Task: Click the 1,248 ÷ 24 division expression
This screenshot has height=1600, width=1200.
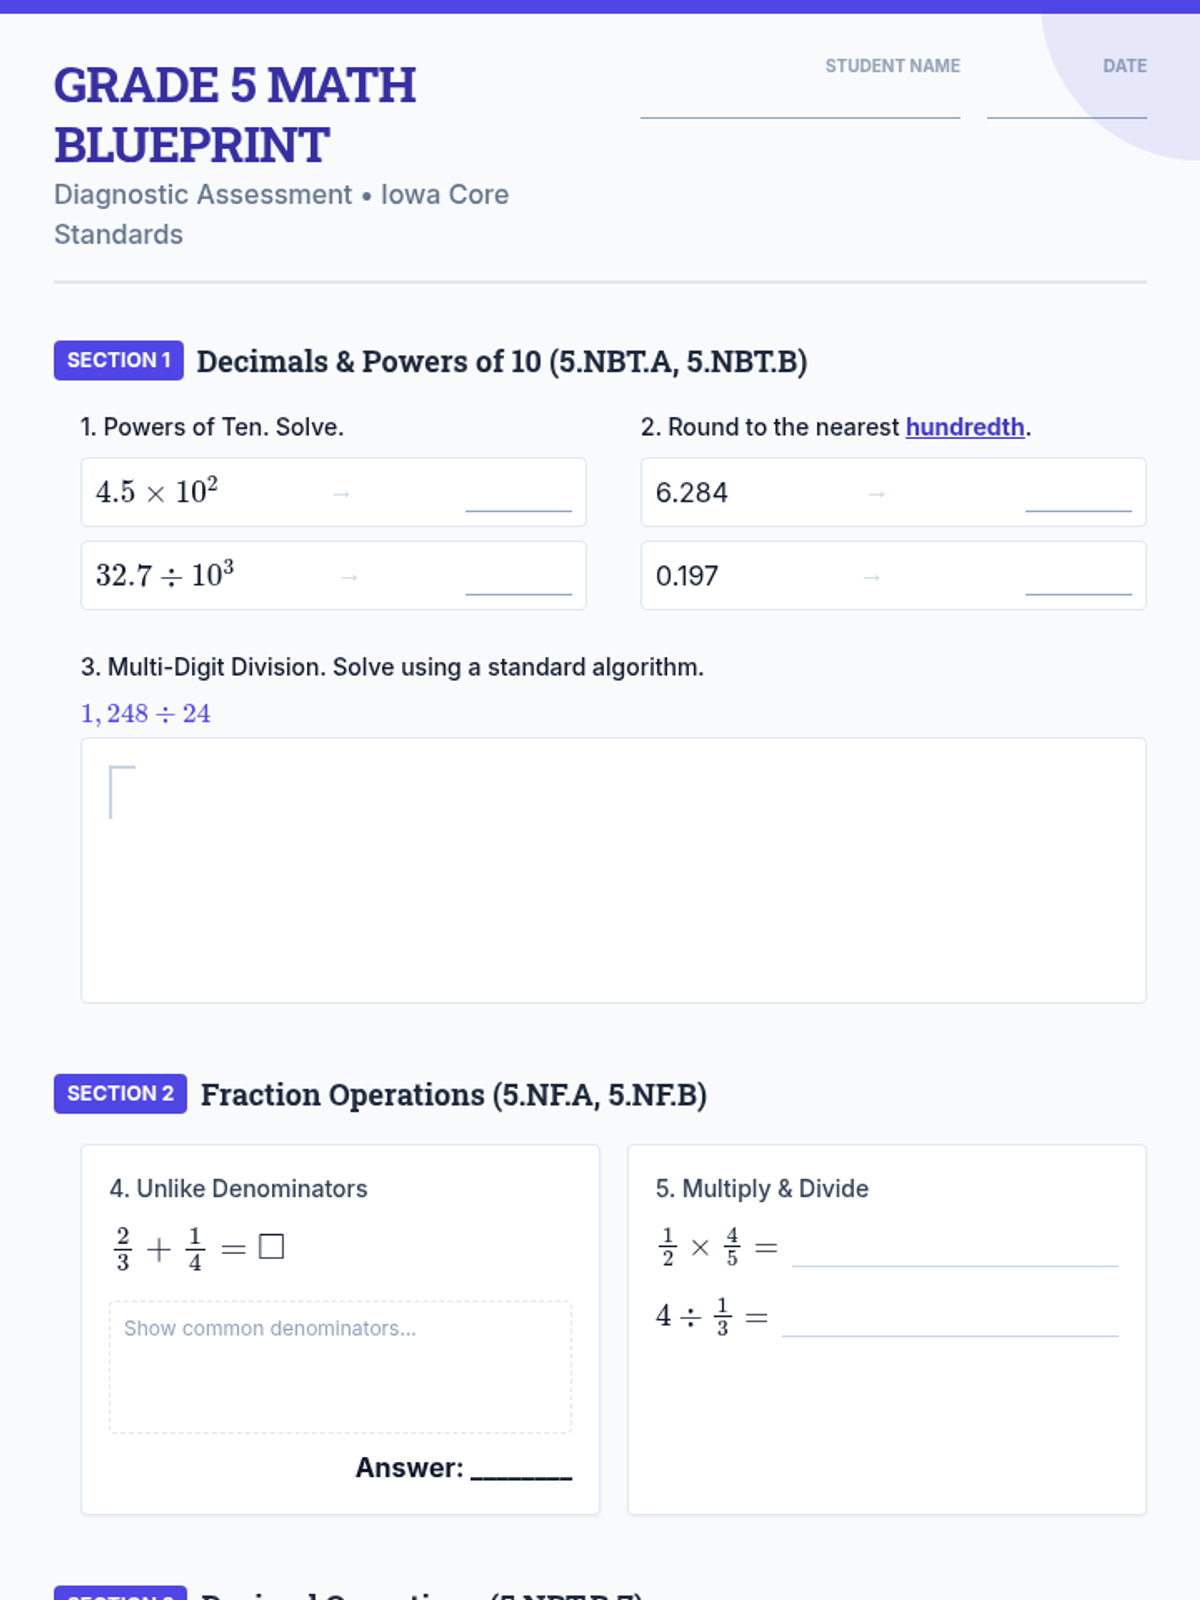Action: tap(146, 713)
